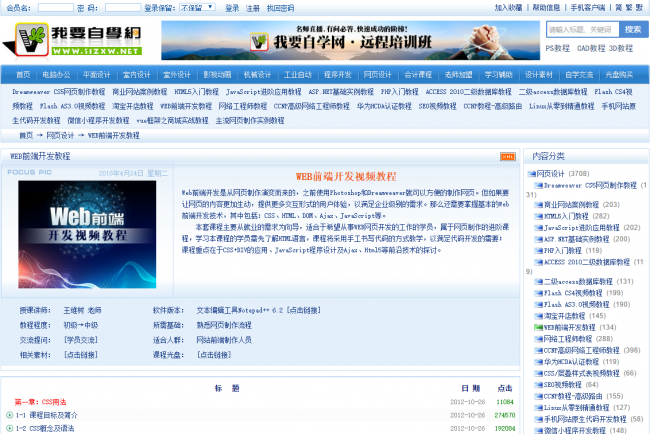Click folder icon beside CCNP高级网络工程师教程 (398)

click(538, 351)
